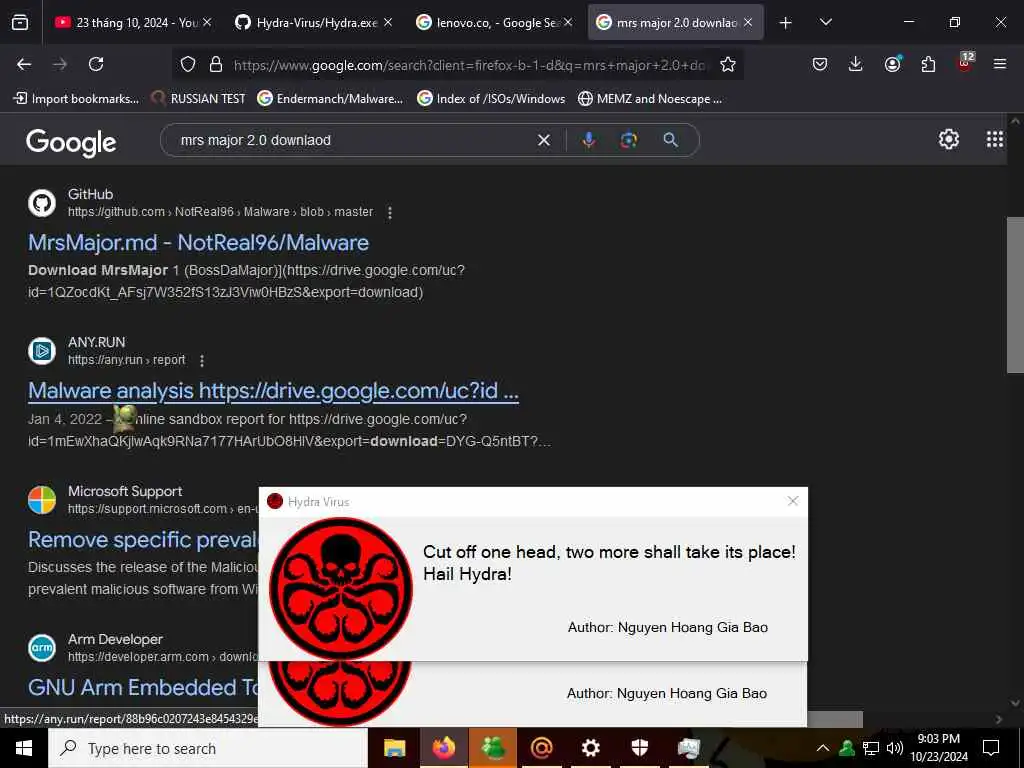
Task: Open the orange @ app on taskbar
Action: [541, 748]
